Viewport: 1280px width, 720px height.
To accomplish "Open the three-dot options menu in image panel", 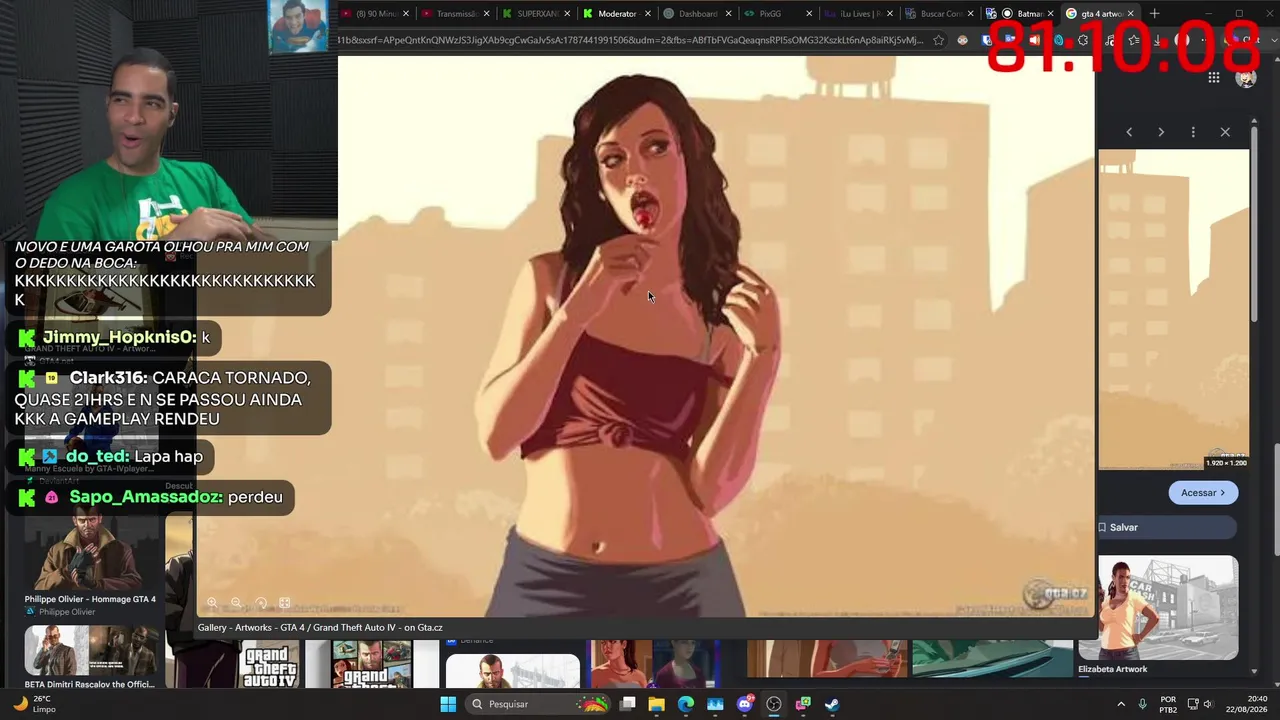I will [x=1193, y=132].
